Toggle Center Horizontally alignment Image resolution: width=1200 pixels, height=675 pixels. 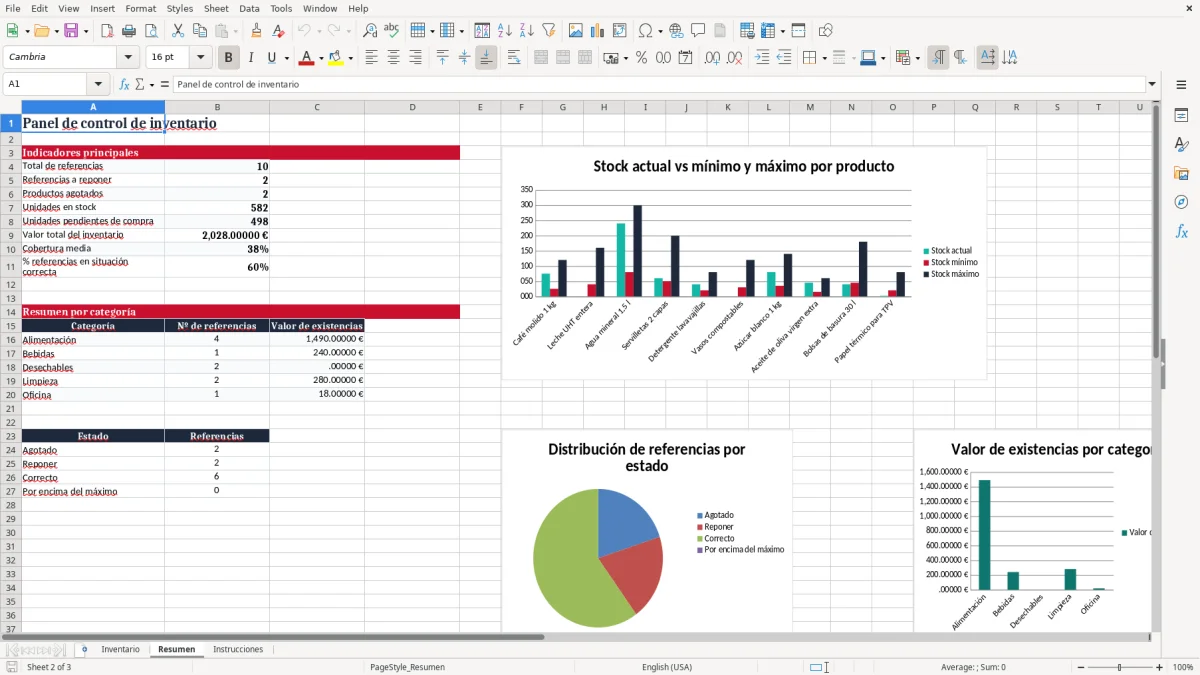coord(394,58)
